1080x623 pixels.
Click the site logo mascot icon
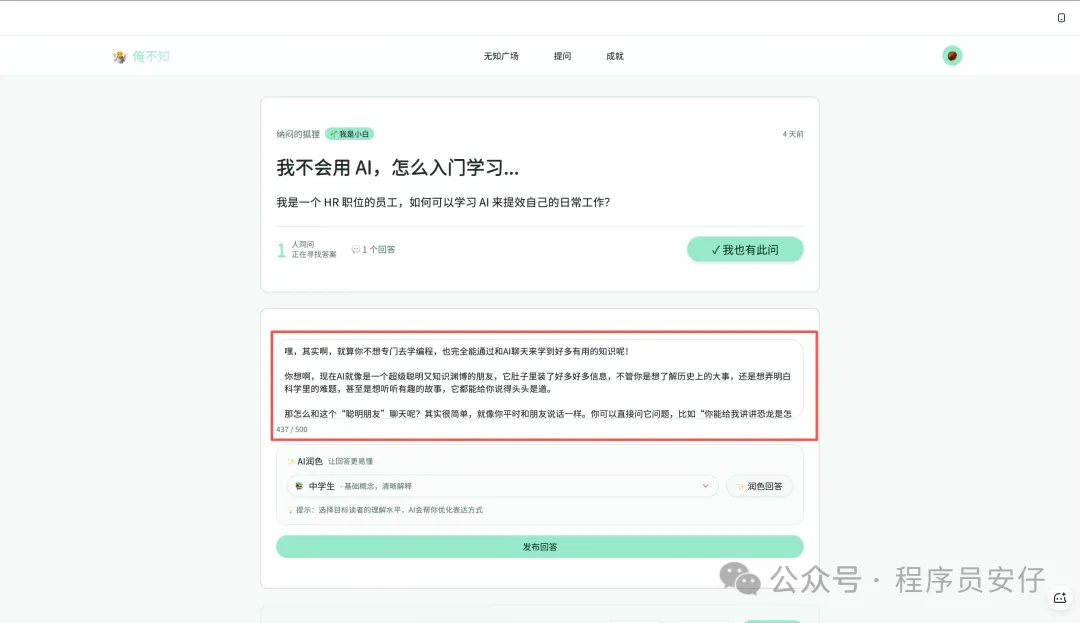(120, 57)
